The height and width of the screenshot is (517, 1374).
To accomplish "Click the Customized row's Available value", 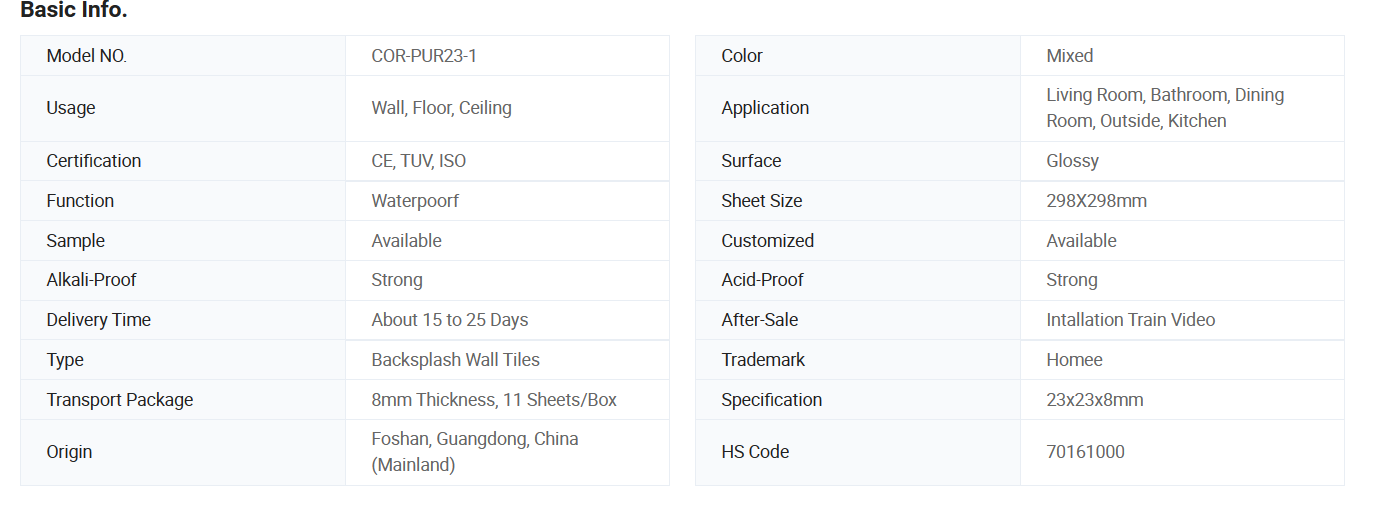I will (1081, 241).
